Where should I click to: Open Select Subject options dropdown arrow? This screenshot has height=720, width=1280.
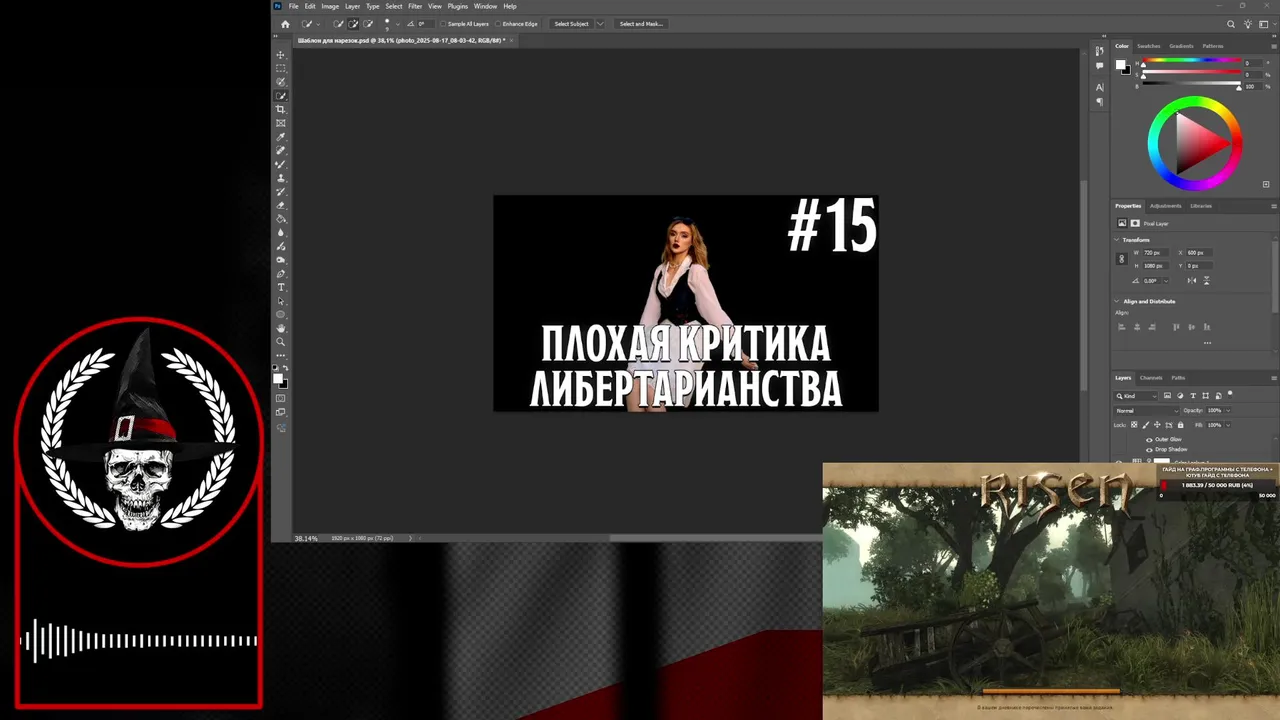pos(600,24)
